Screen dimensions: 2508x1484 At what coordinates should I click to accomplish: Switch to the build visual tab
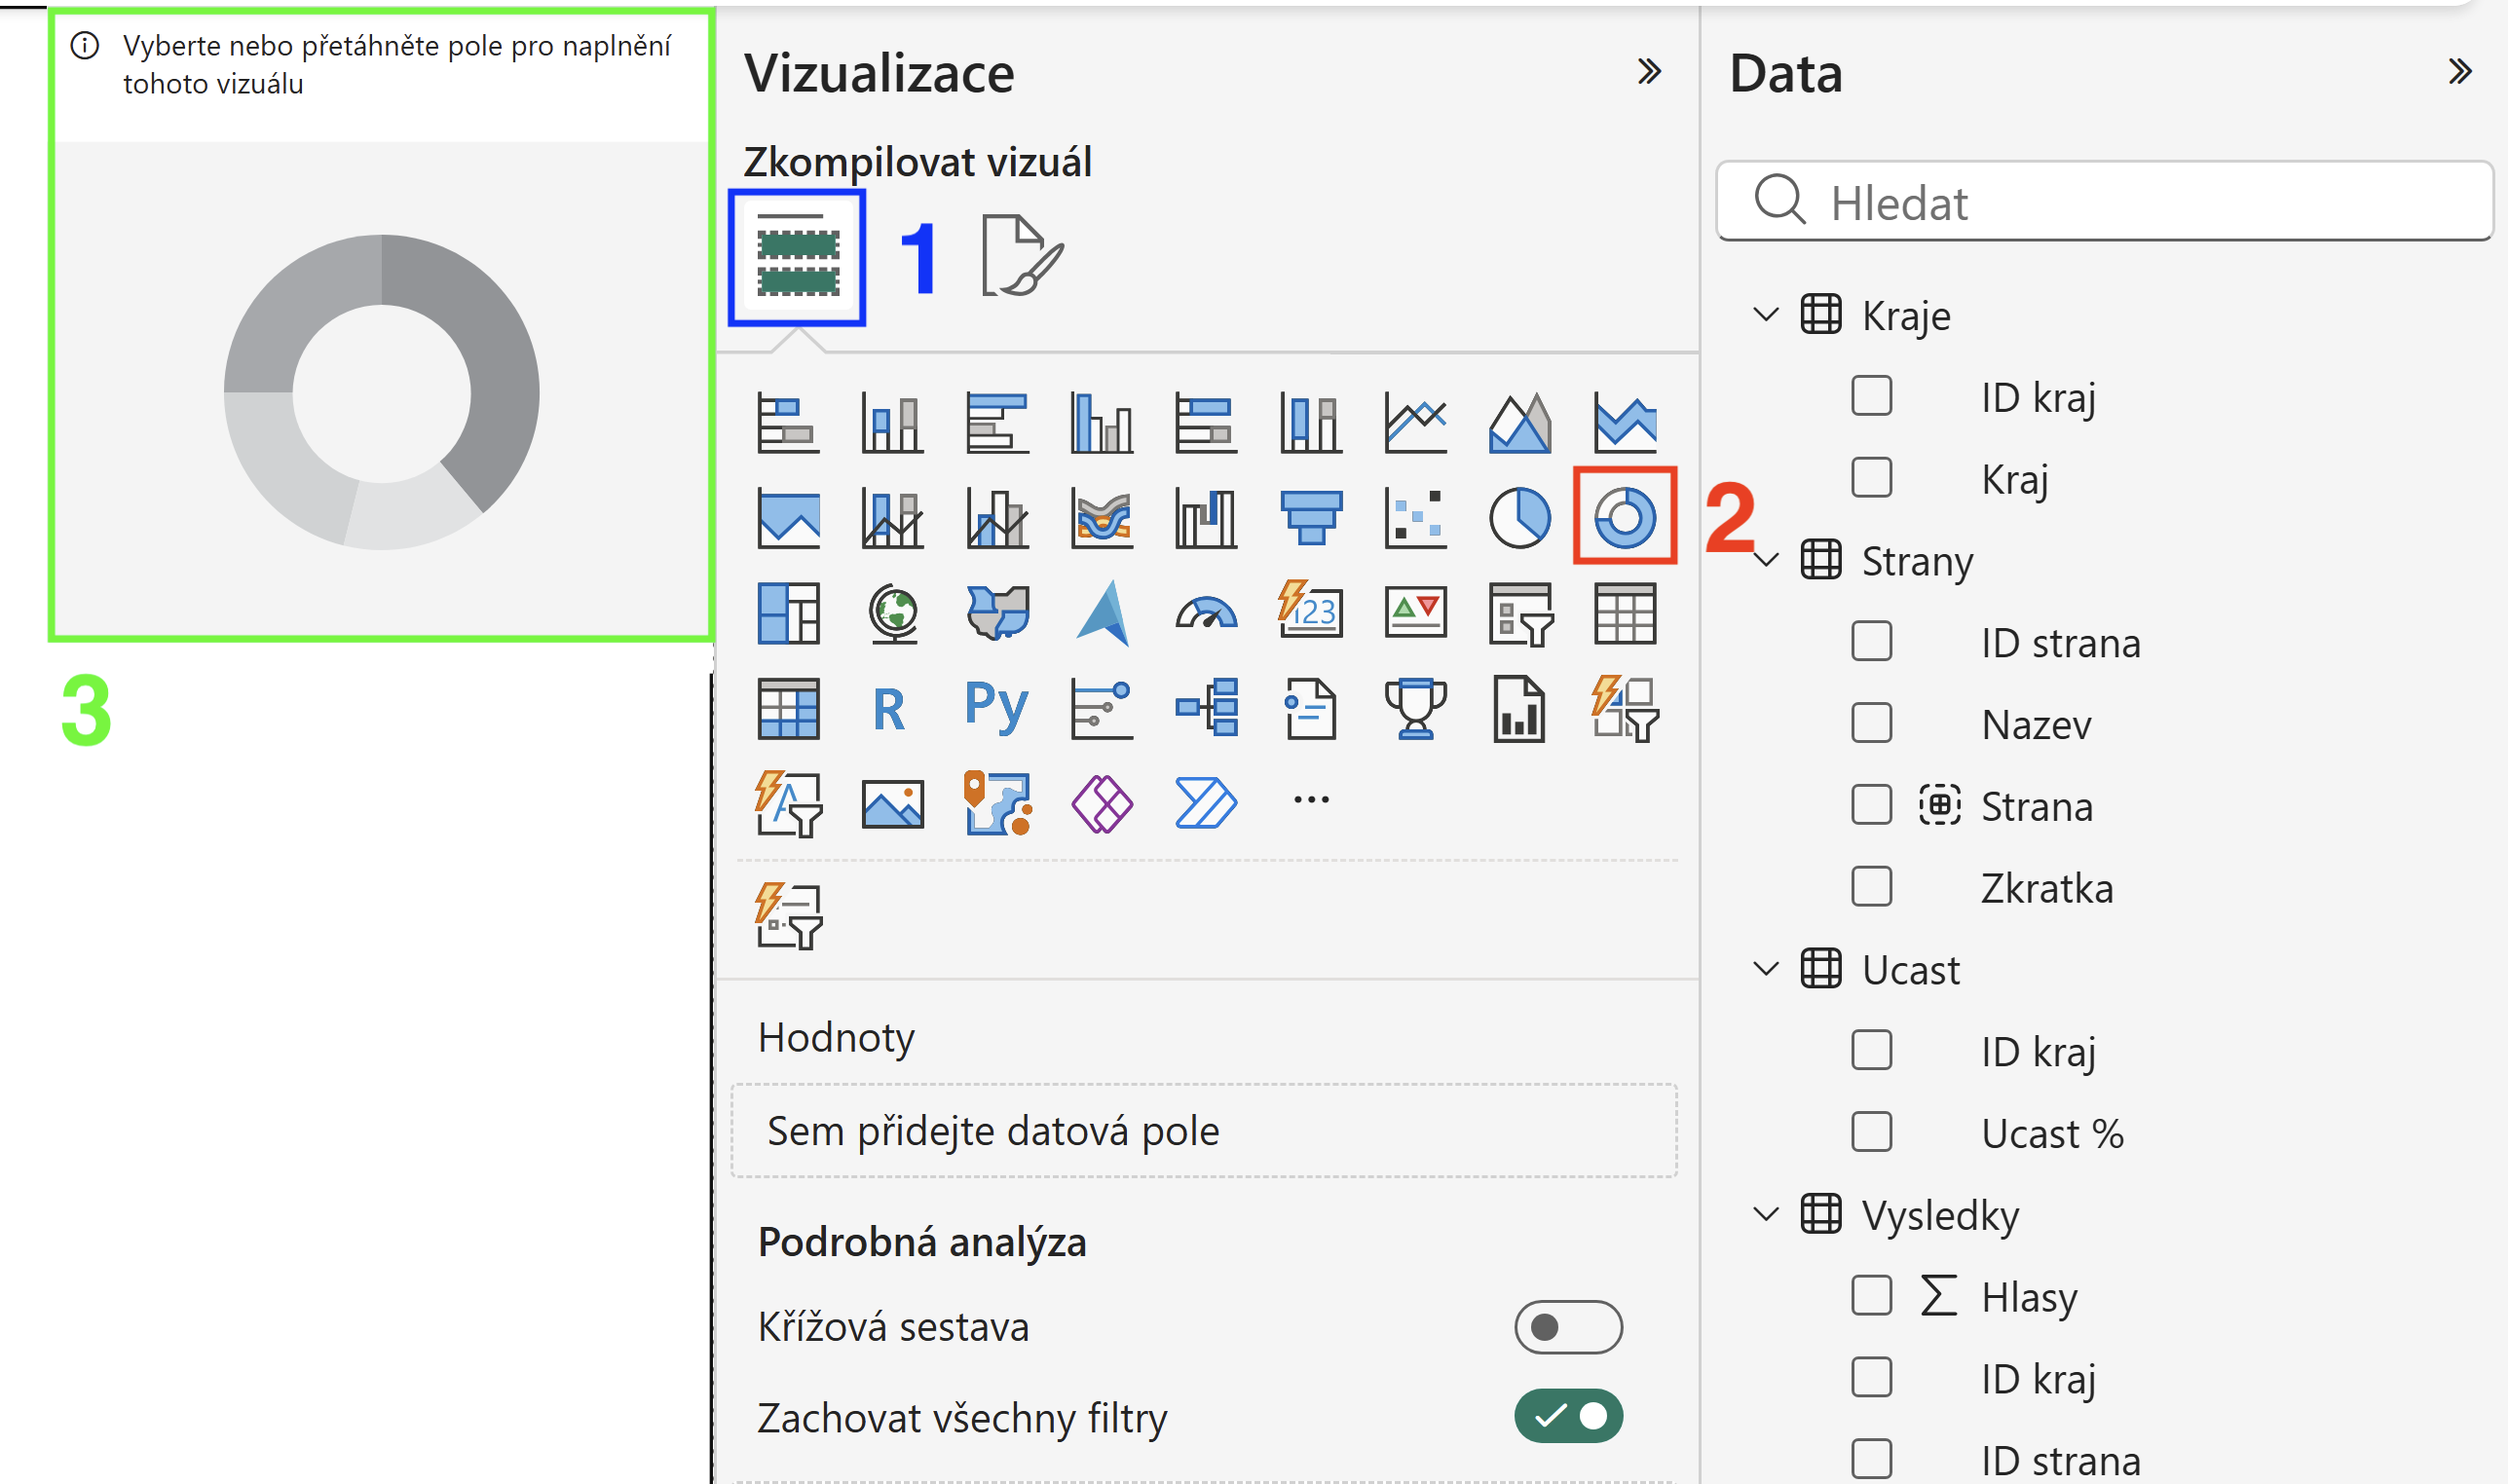(x=797, y=257)
